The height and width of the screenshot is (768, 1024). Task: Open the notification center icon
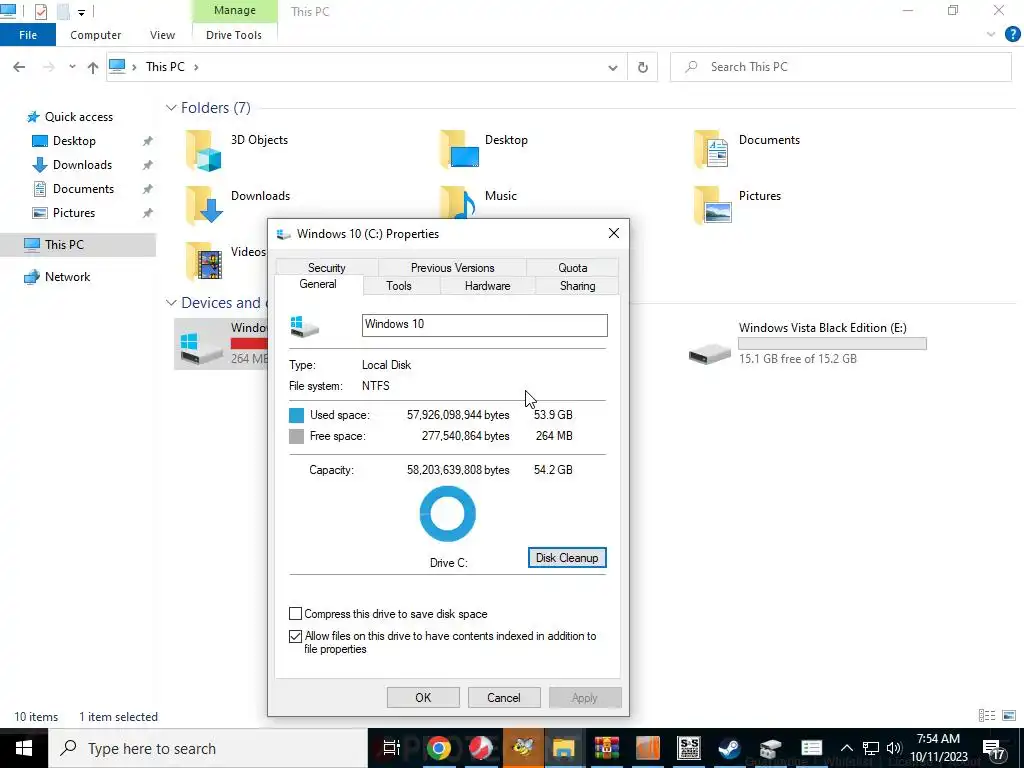[993, 748]
